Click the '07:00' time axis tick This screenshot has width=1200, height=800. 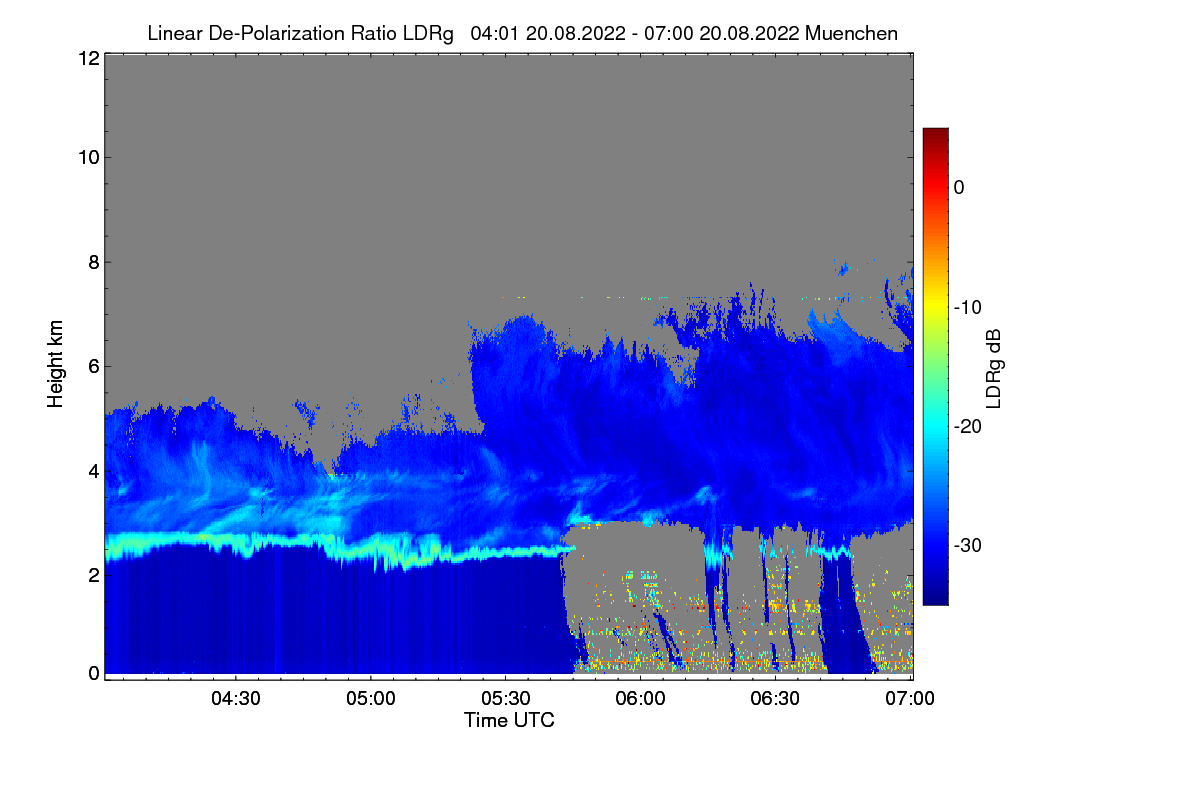point(911,698)
